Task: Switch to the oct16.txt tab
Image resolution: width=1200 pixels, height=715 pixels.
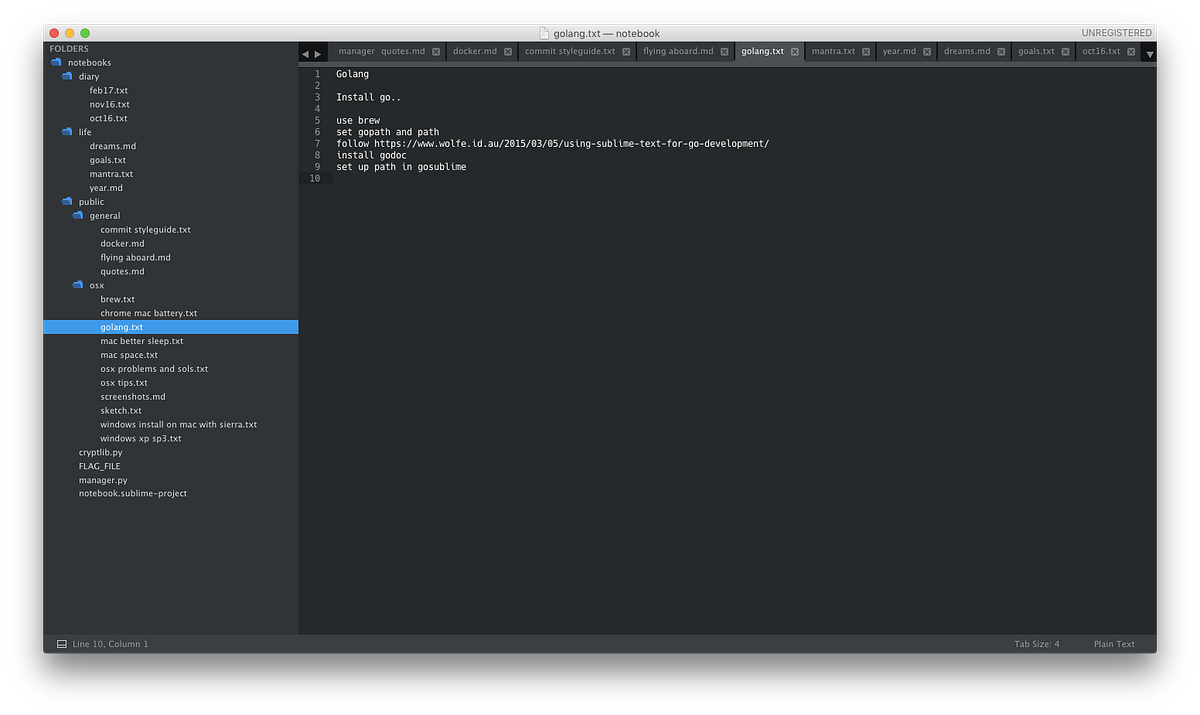Action: (1101, 51)
